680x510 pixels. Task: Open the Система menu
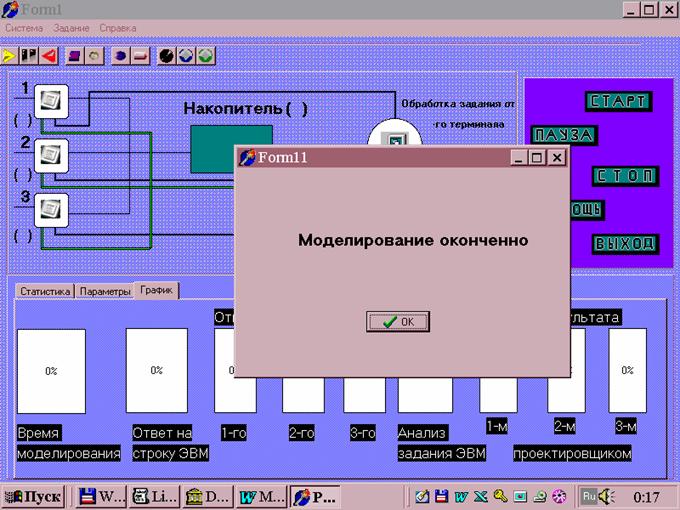pos(24,28)
